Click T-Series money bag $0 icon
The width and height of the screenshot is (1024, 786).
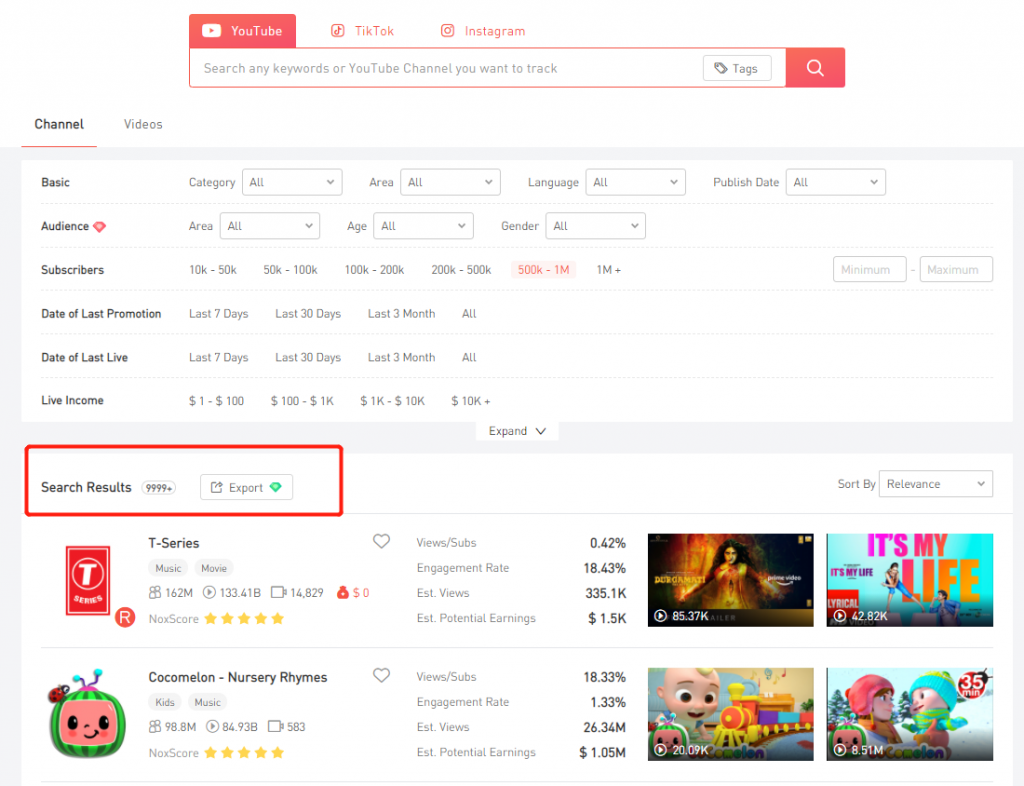(342, 592)
